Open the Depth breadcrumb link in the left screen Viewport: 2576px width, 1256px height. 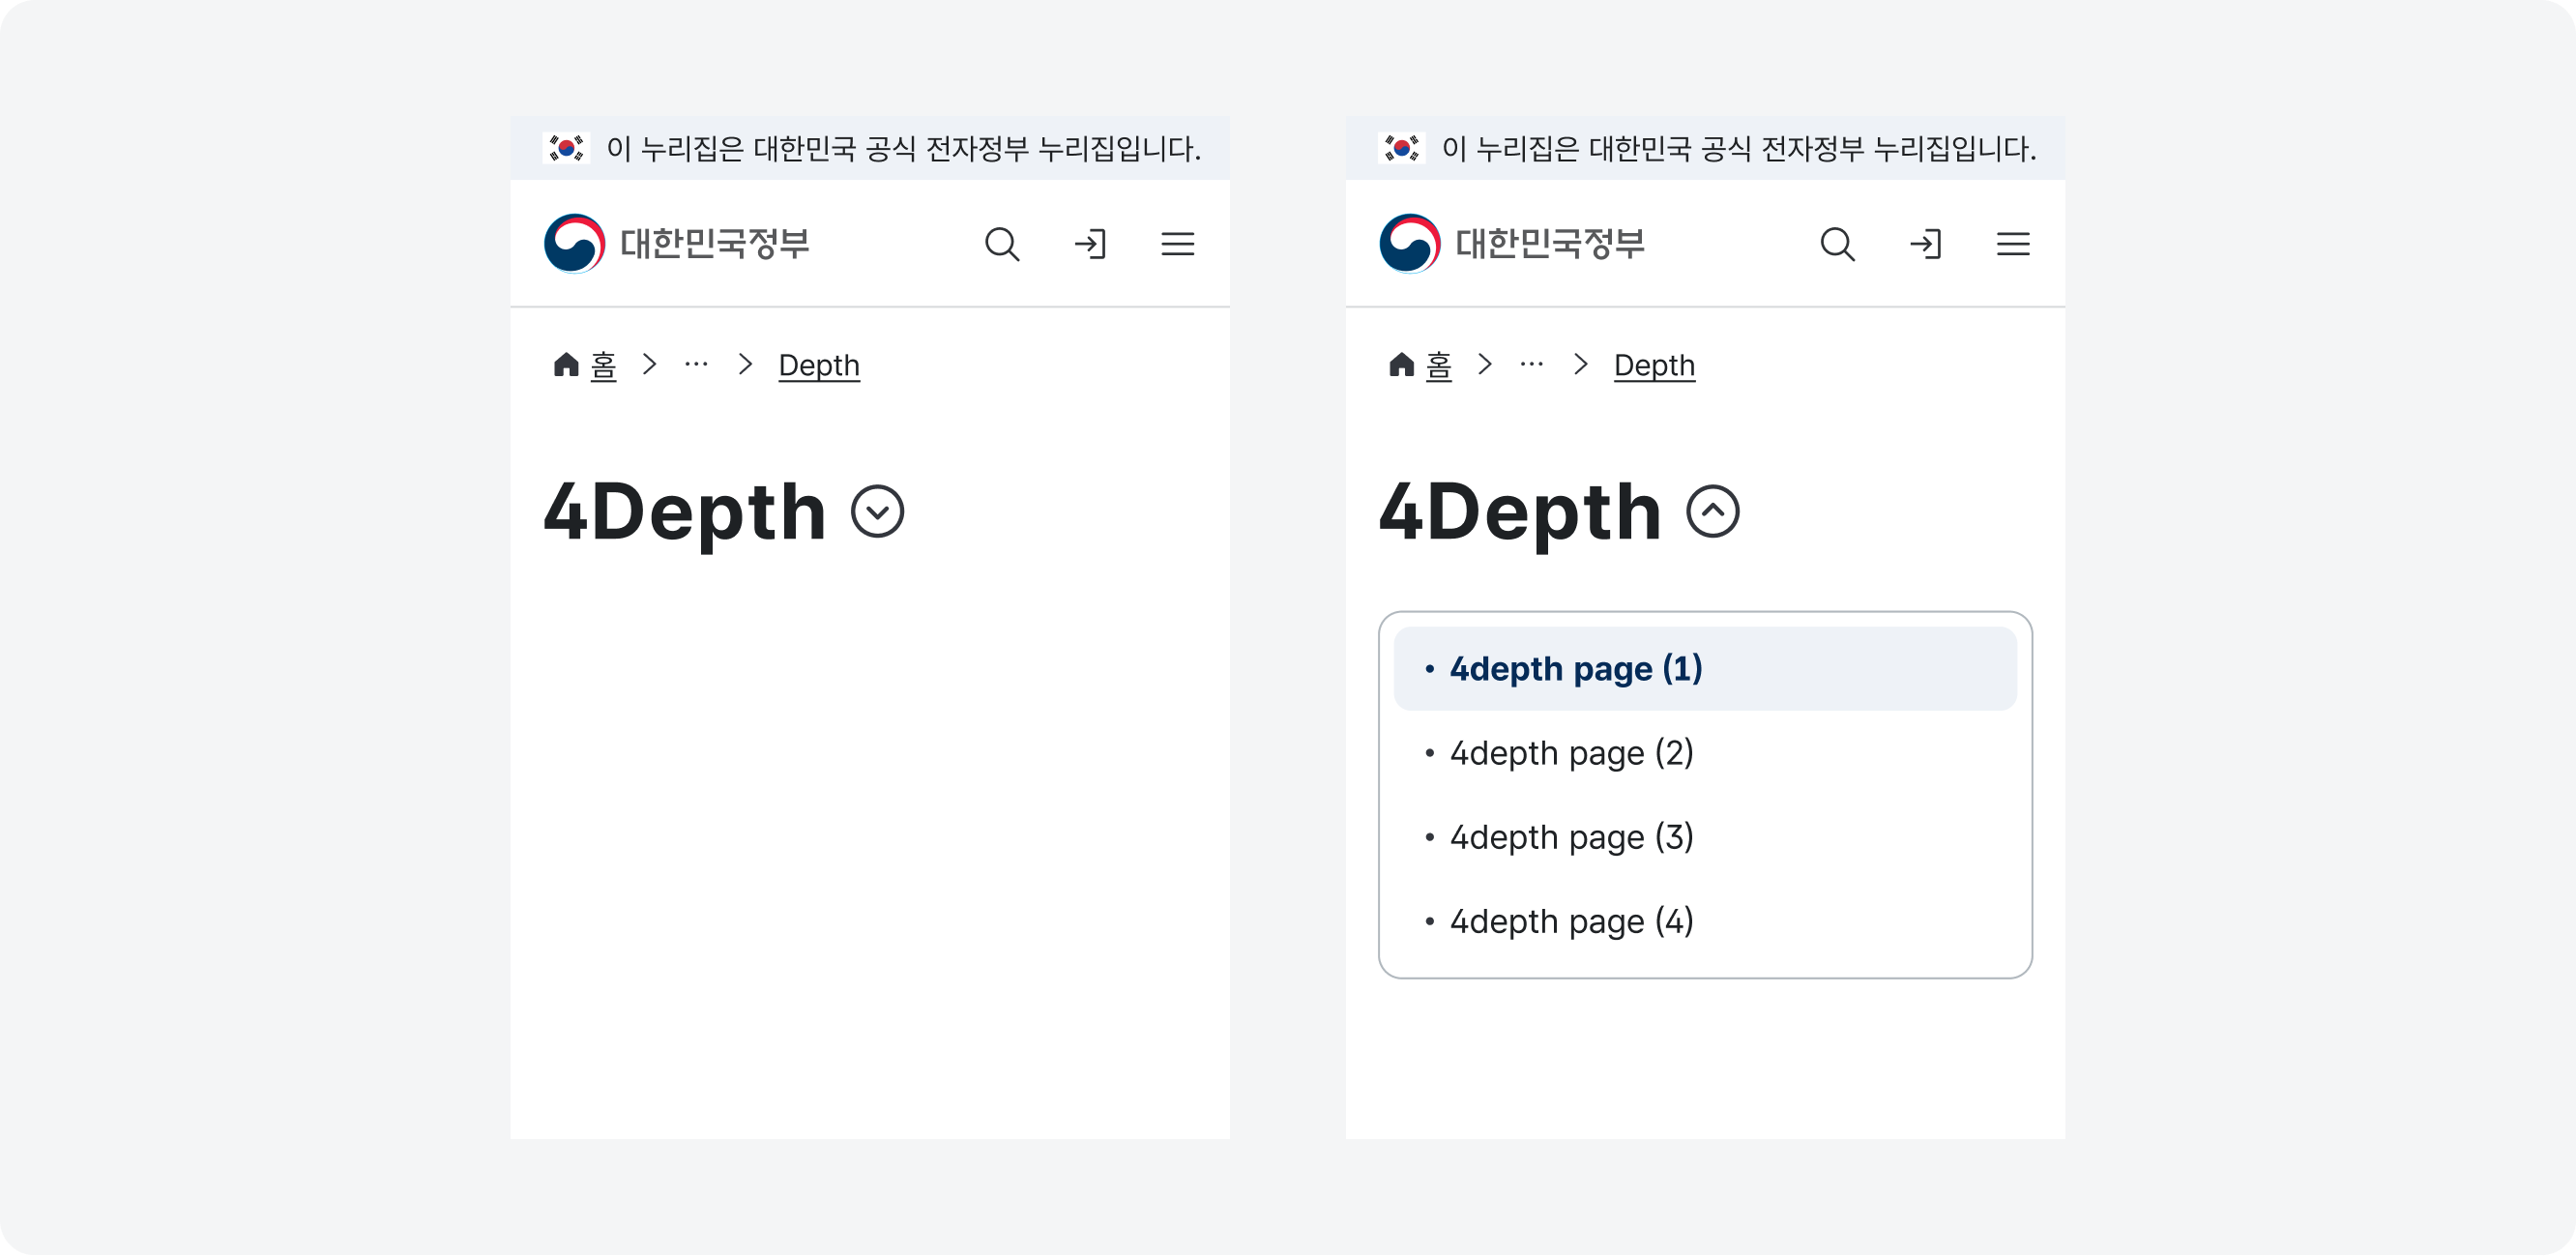(819, 366)
